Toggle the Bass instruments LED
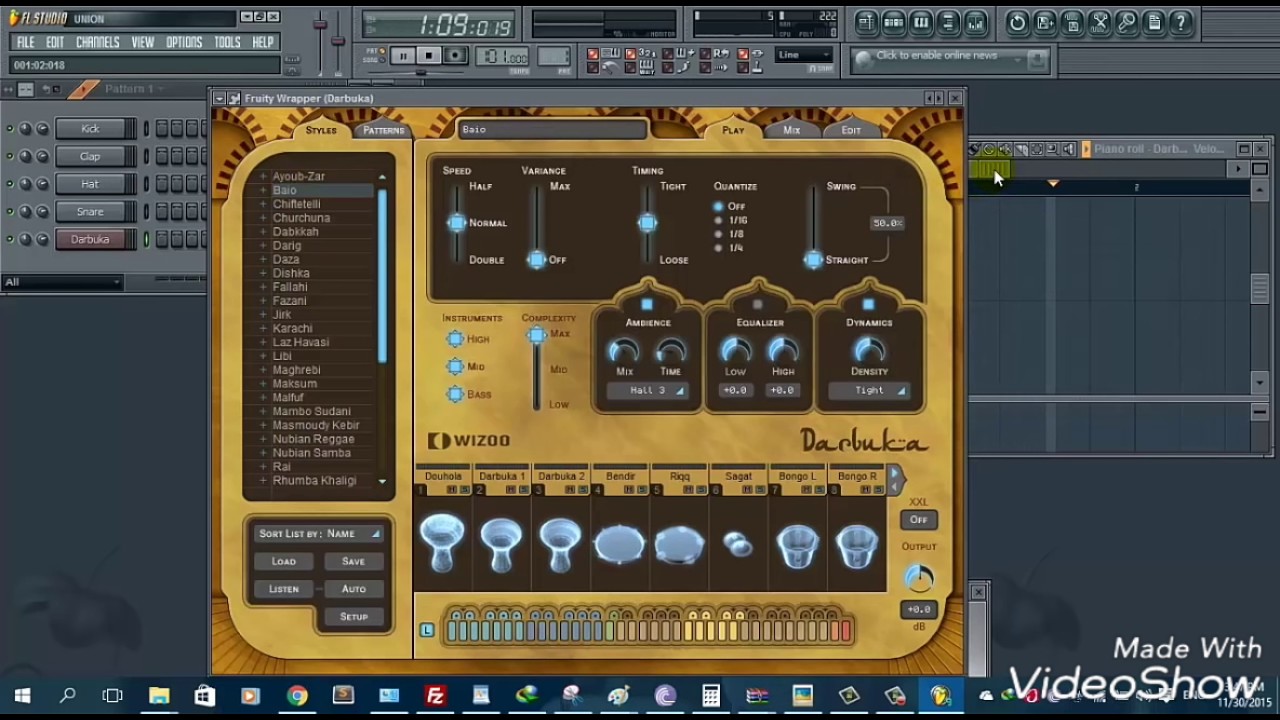This screenshot has width=1280, height=720. 455,395
